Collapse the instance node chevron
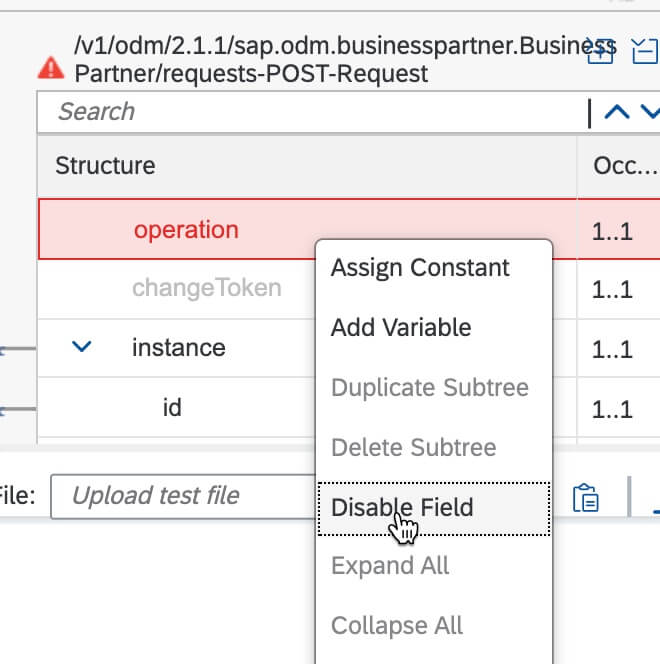Viewport: 660px width, 664px height. pos(81,346)
